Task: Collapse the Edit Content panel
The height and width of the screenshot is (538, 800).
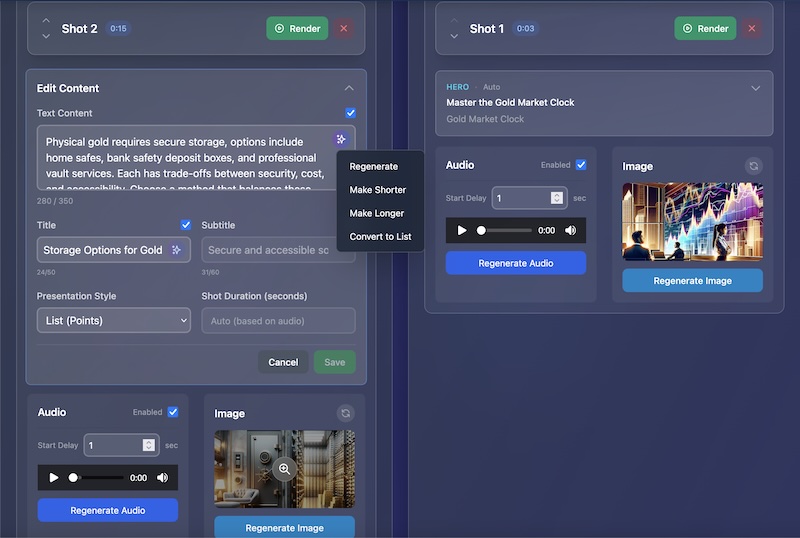Action: (x=349, y=88)
